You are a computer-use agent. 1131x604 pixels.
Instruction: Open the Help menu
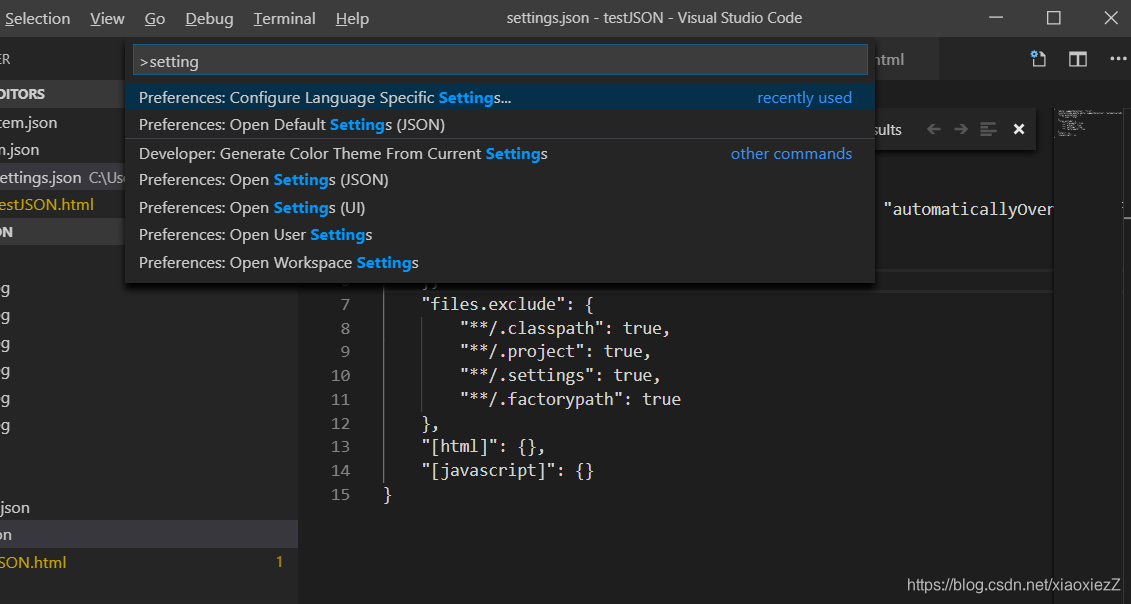[x=352, y=18]
